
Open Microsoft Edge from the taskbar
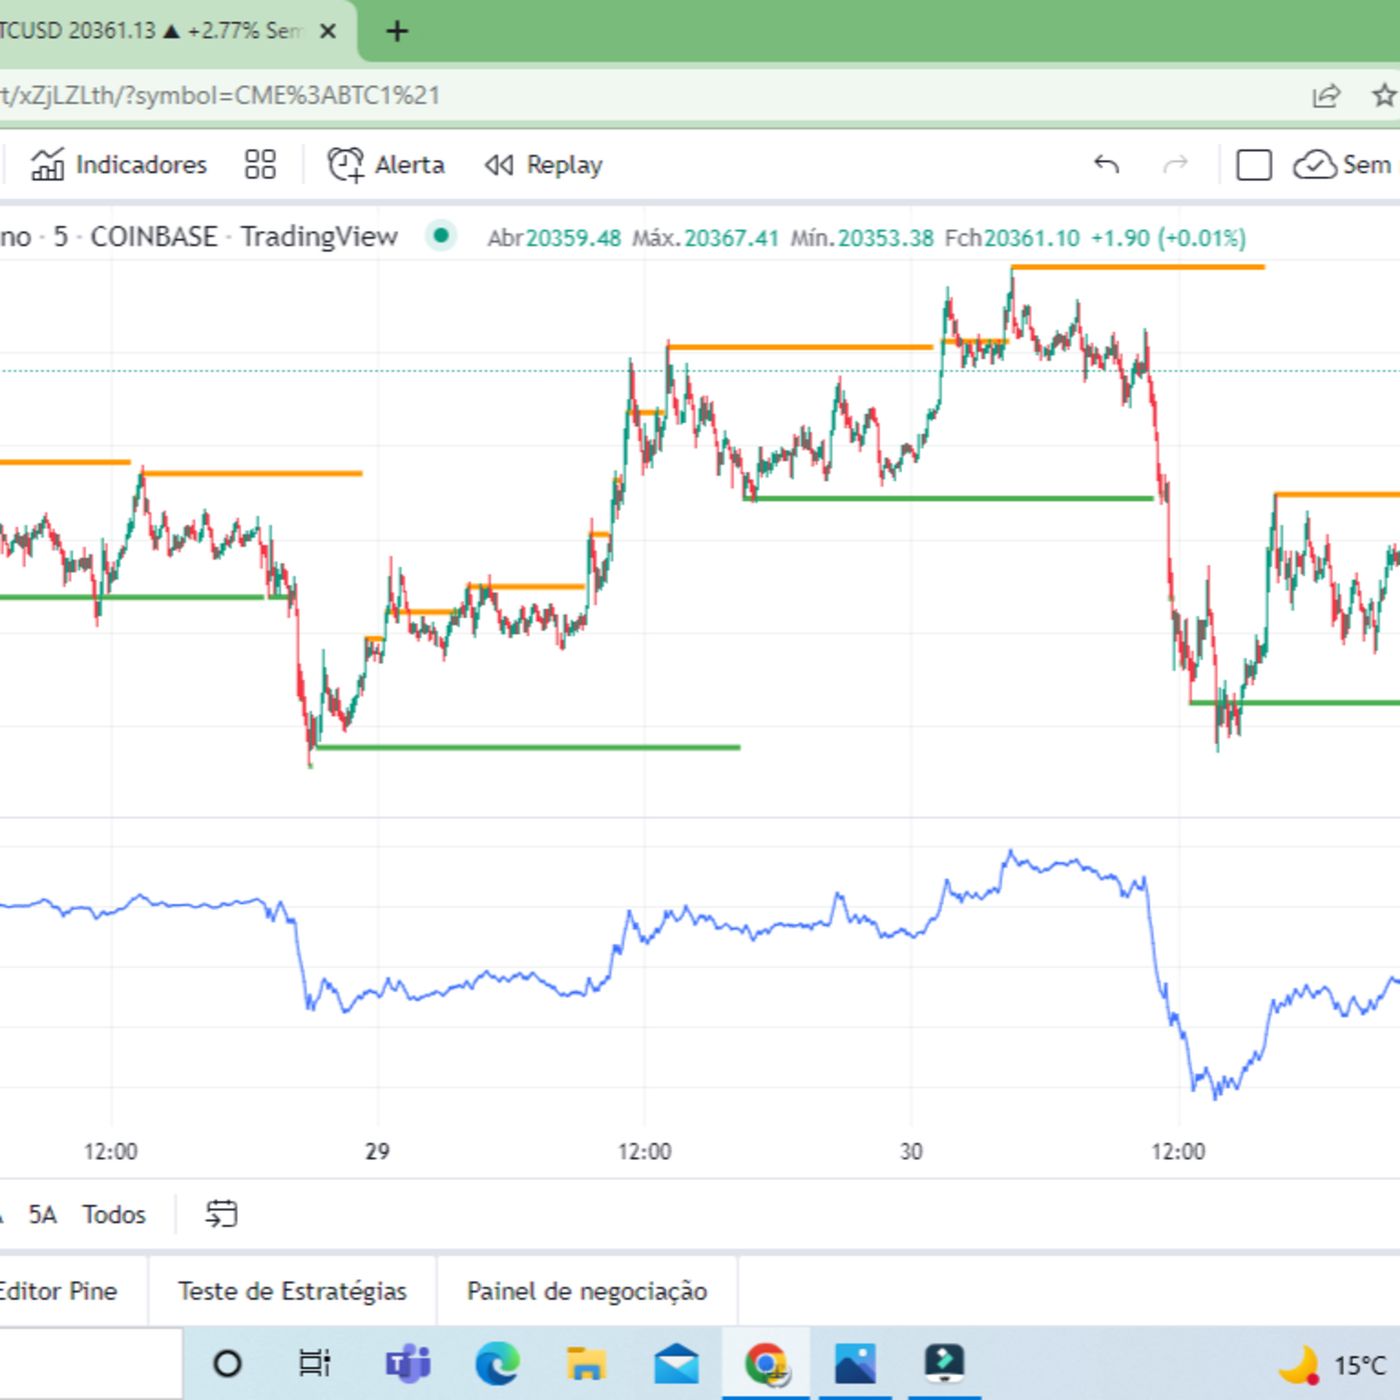497,1364
